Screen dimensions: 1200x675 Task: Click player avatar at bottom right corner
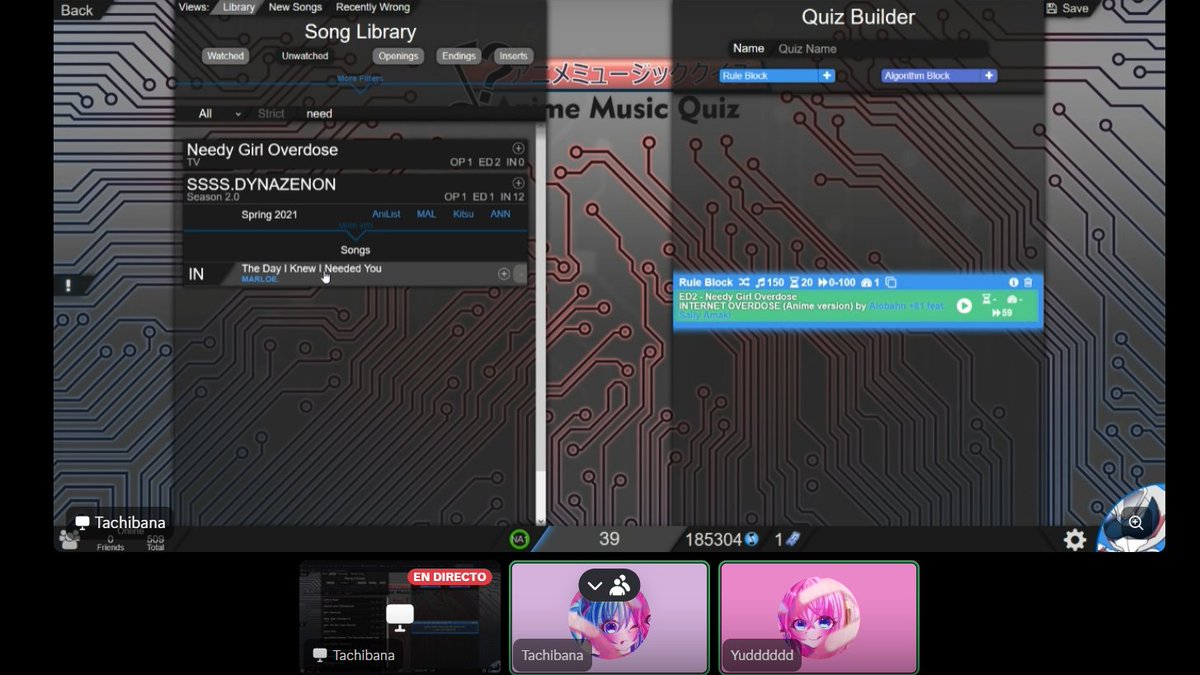1132,518
